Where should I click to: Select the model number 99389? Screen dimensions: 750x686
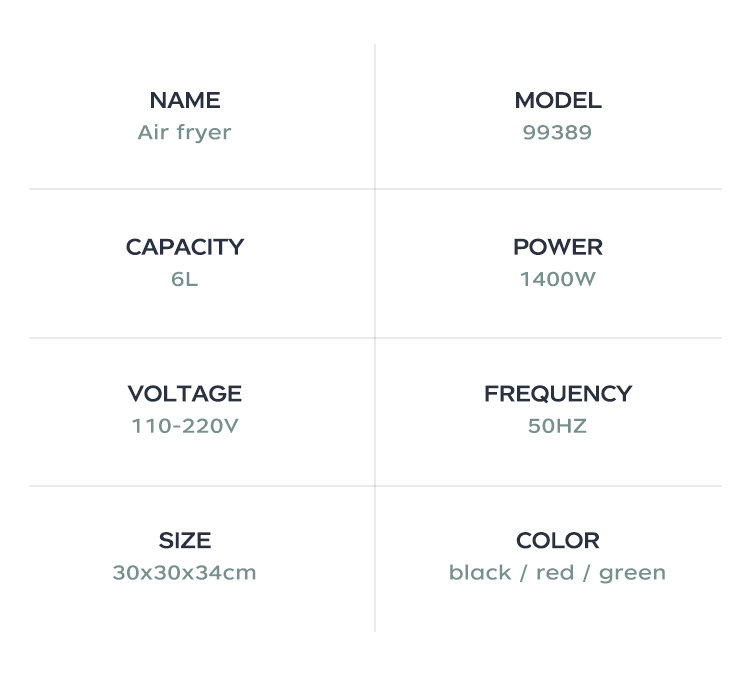[557, 132]
